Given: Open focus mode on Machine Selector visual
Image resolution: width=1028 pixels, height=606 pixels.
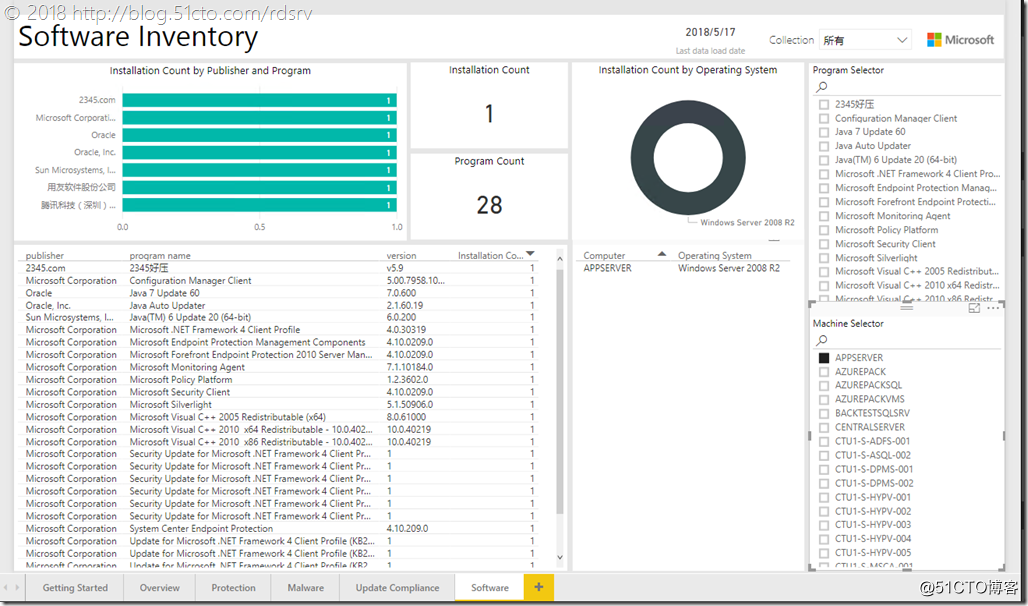Looking at the screenshot, I should click(x=974, y=308).
